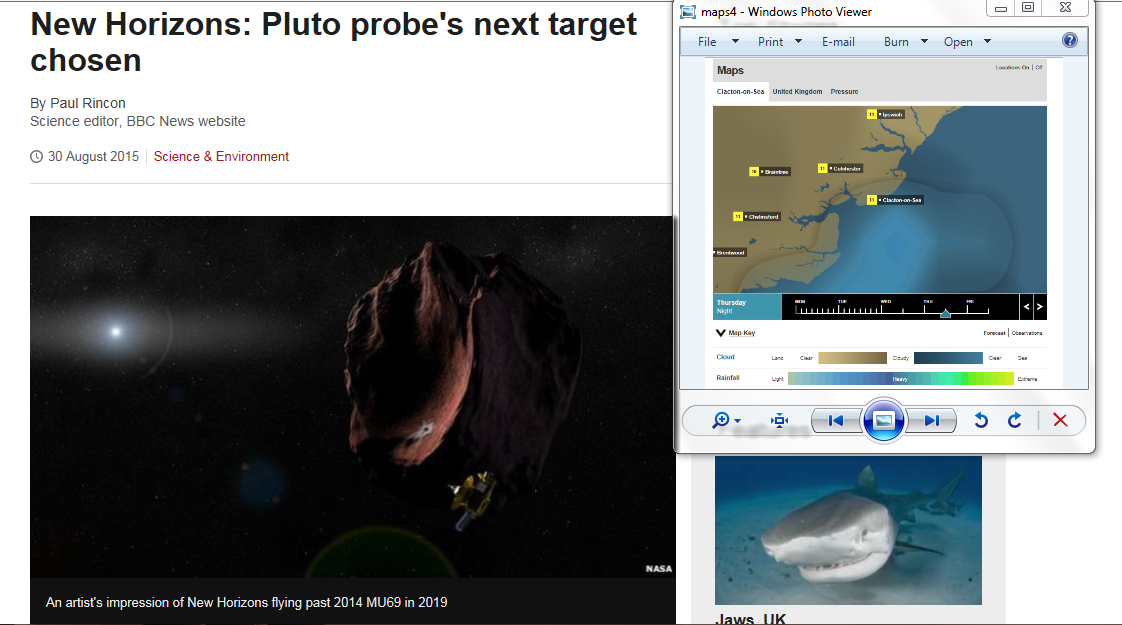Open the Science & Environment link
The width and height of the screenshot is (1122, 625).
click(221, 157)
